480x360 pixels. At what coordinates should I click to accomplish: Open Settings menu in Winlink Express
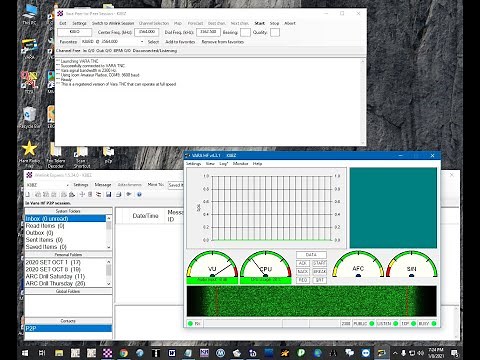81,185
